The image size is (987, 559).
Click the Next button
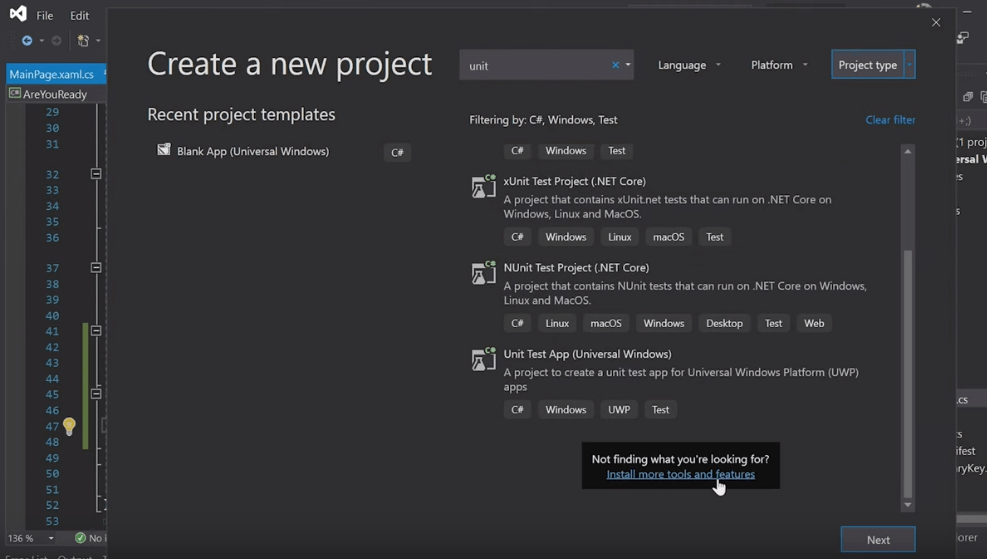click(x=878, y=539)
